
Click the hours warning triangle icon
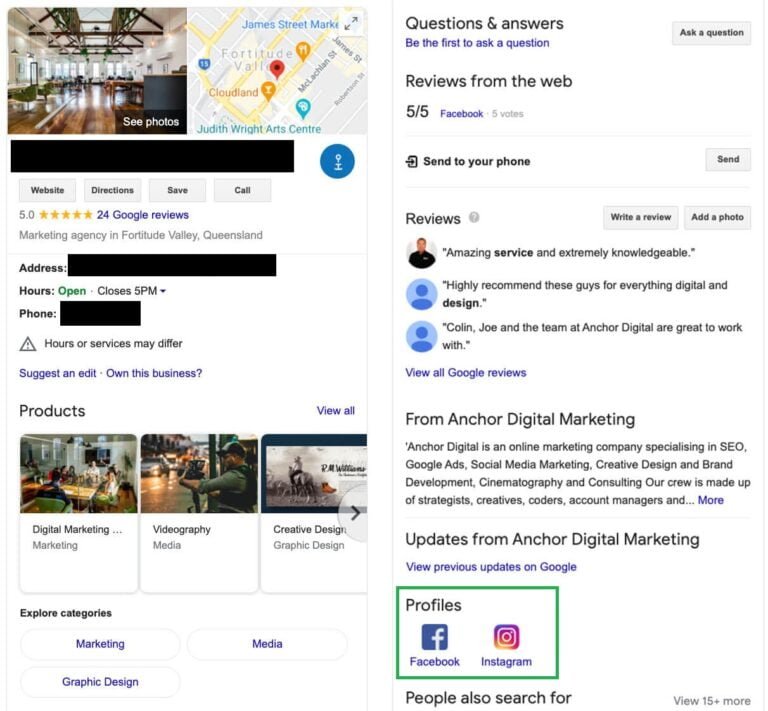pos(28,344)
